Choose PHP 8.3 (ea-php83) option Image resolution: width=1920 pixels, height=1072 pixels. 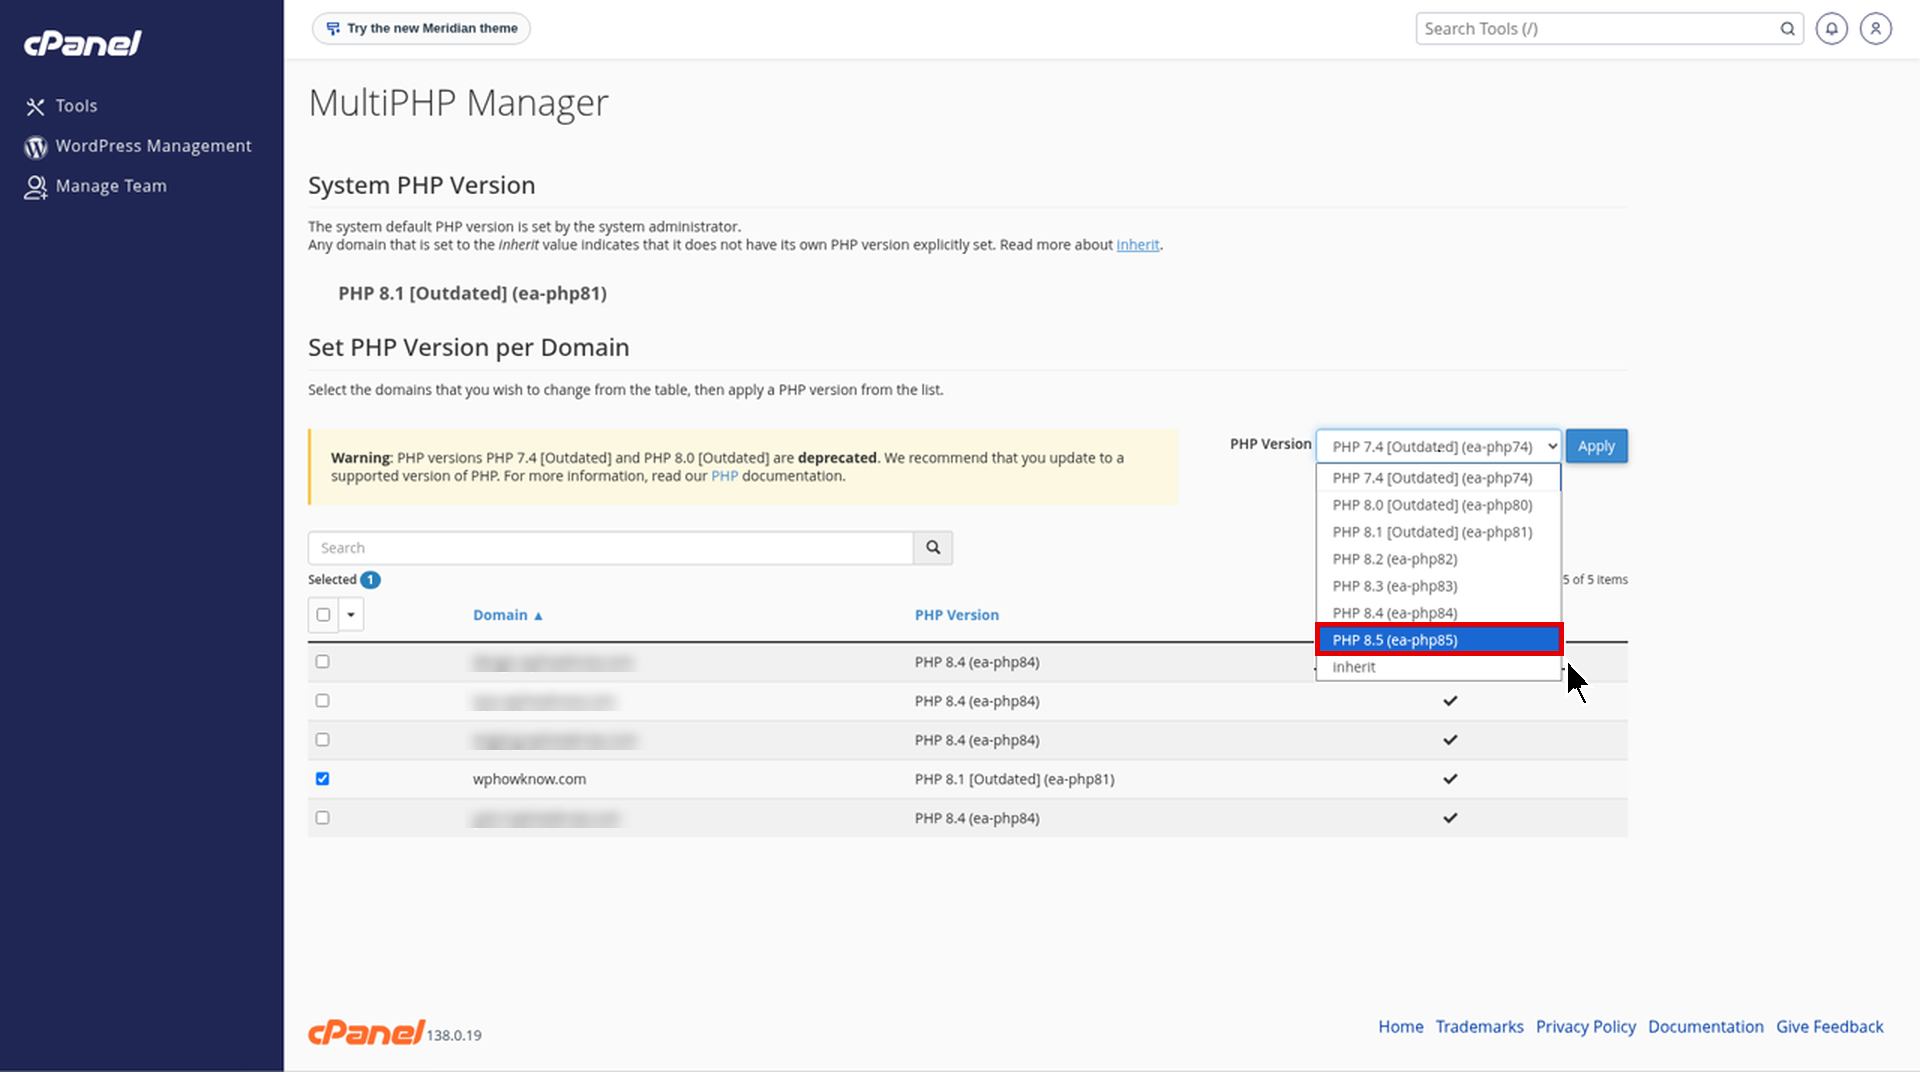pyautogui.click(x=1438, y=586)
